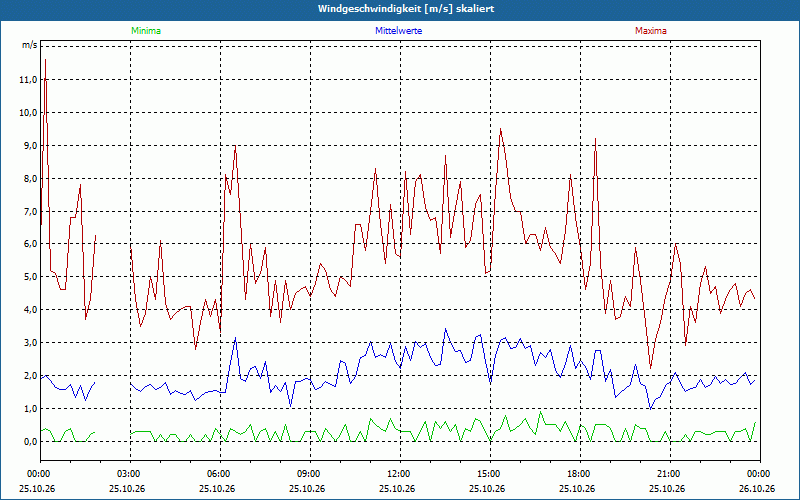Click the green Minima legend label
The image size is (800, 500).
(146, 31)
